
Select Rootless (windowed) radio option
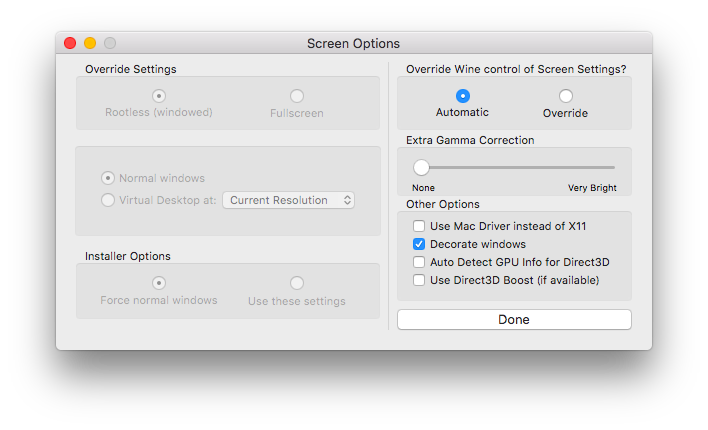point(158,96)
